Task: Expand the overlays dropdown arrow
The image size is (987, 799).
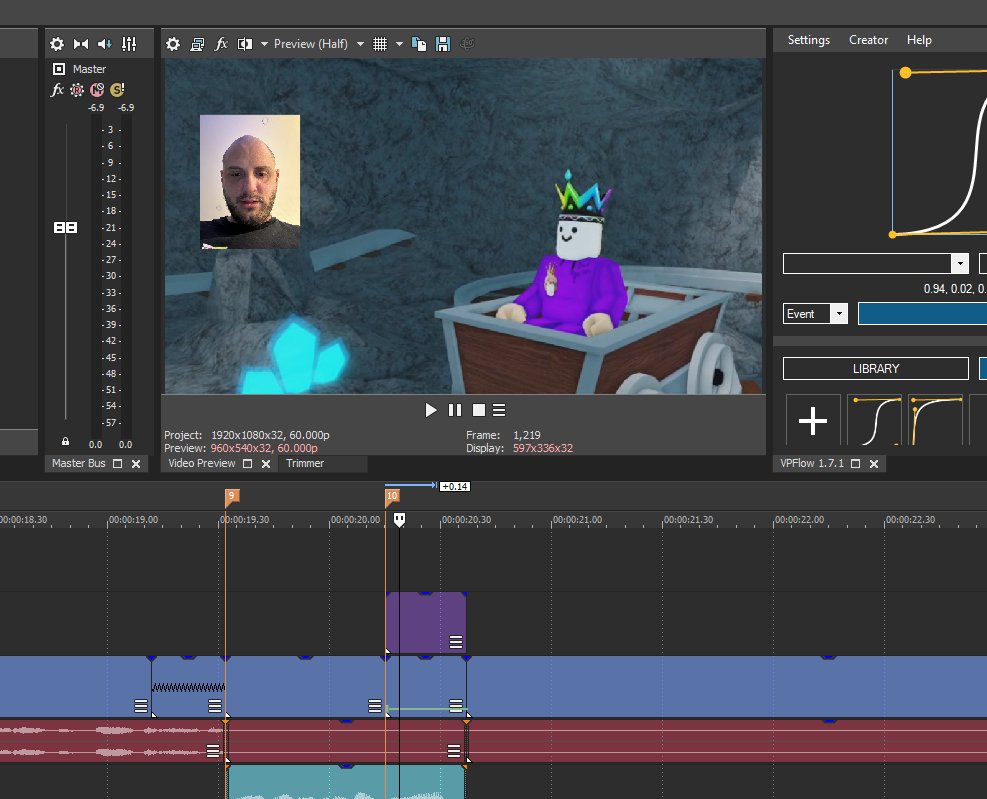Action: (399, 43)
